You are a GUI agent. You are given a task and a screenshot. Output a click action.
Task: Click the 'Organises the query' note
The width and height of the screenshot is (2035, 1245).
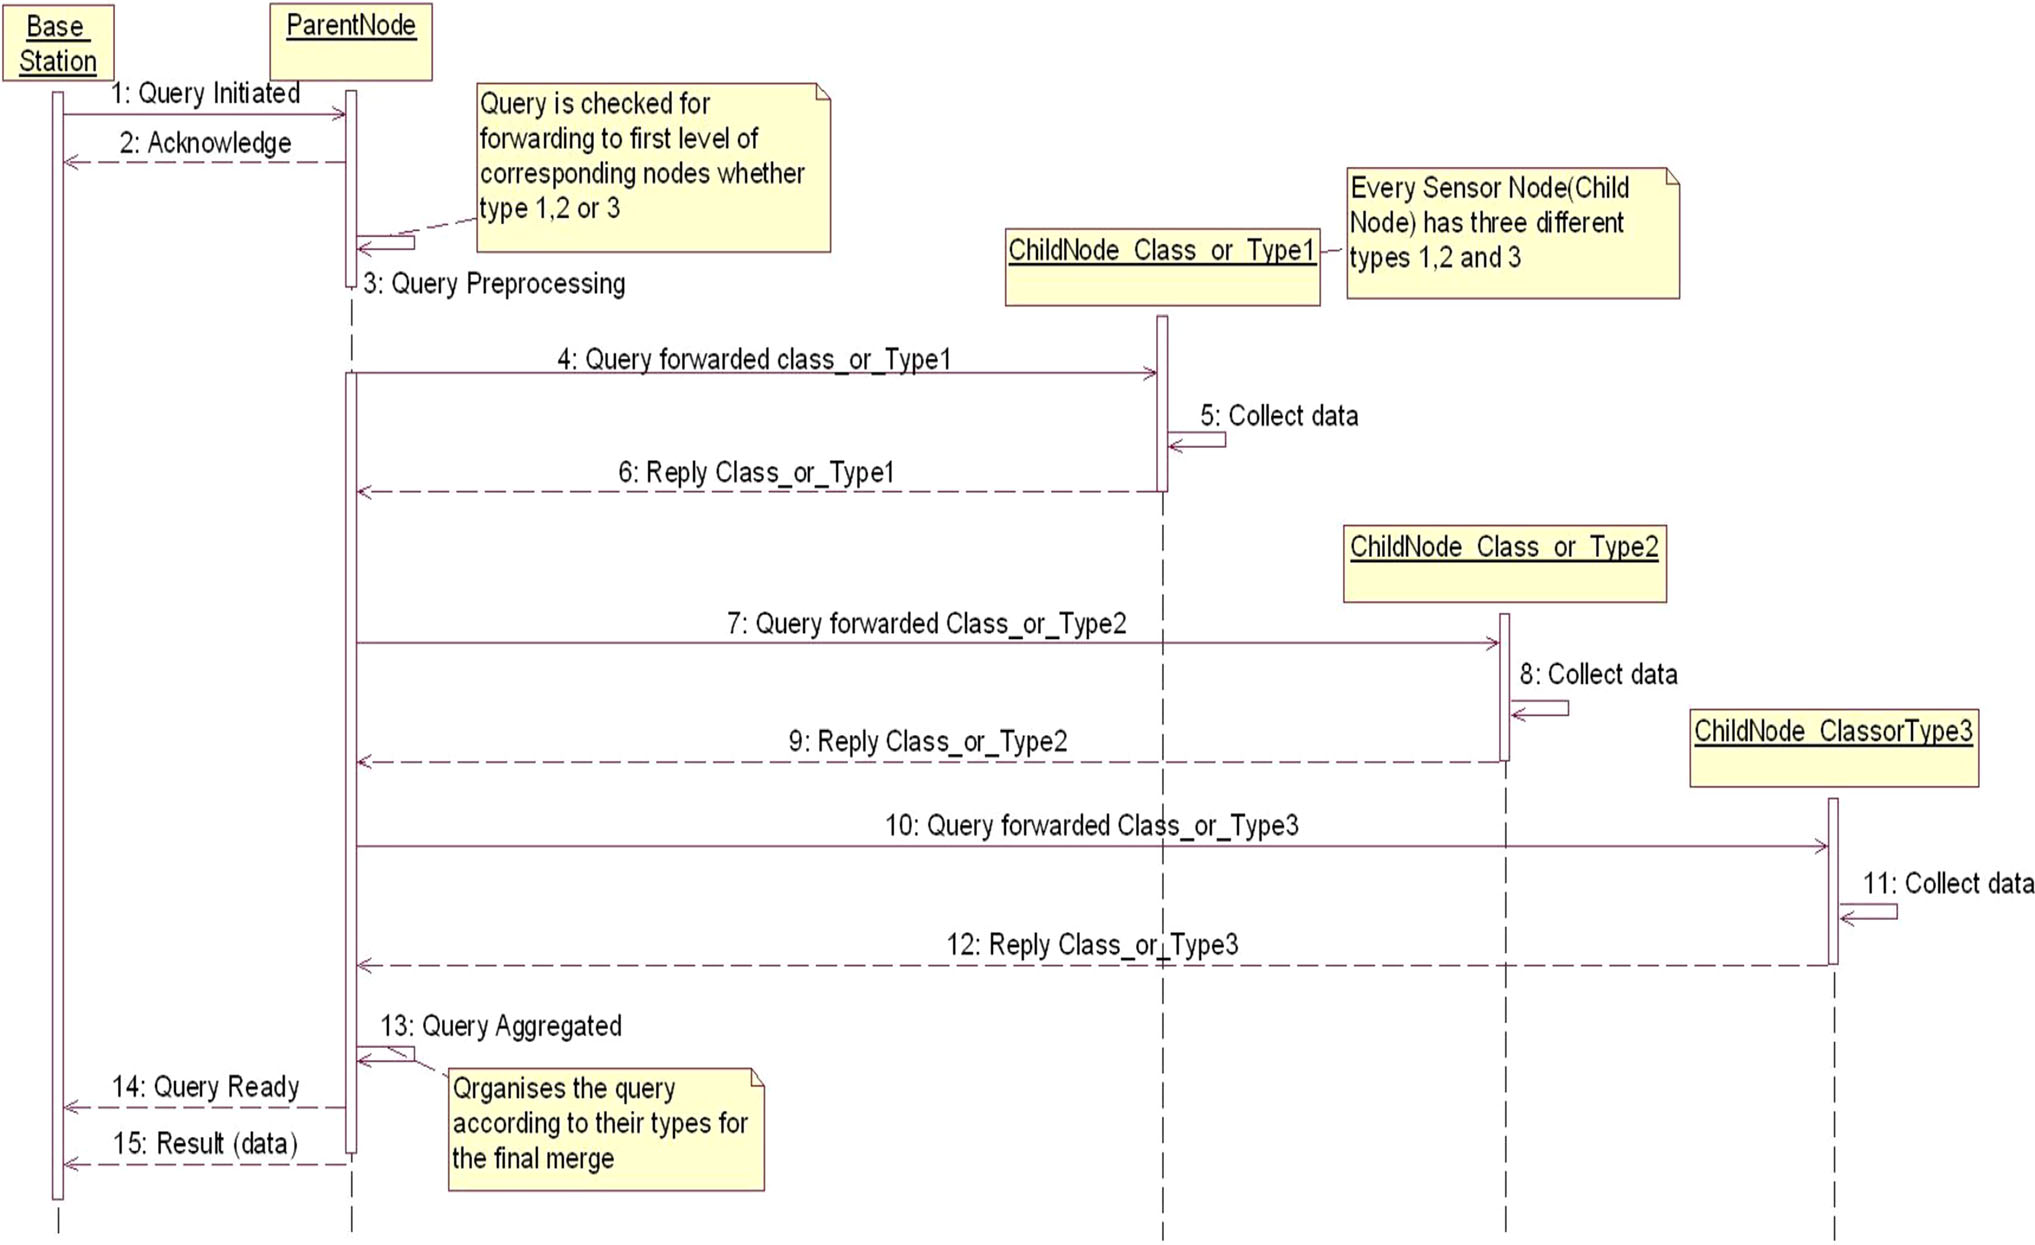coord(605,1129)
